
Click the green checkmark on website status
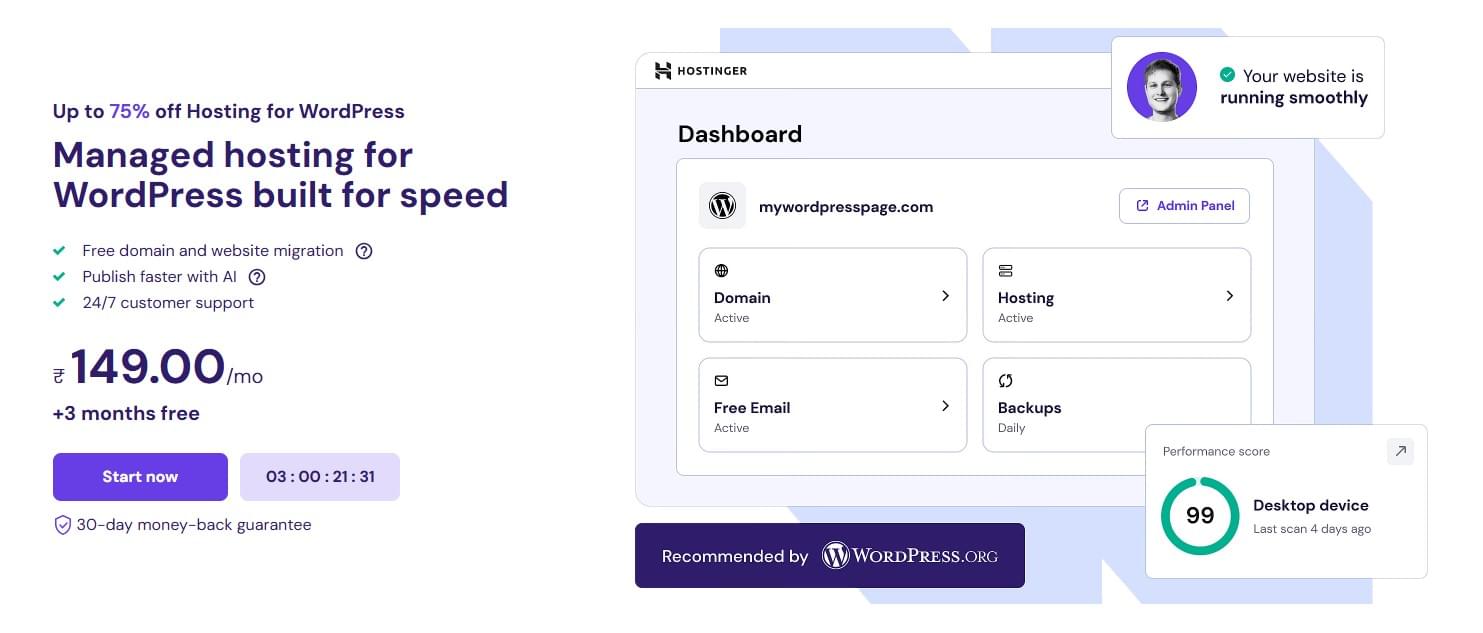(x=1227, y=75)
